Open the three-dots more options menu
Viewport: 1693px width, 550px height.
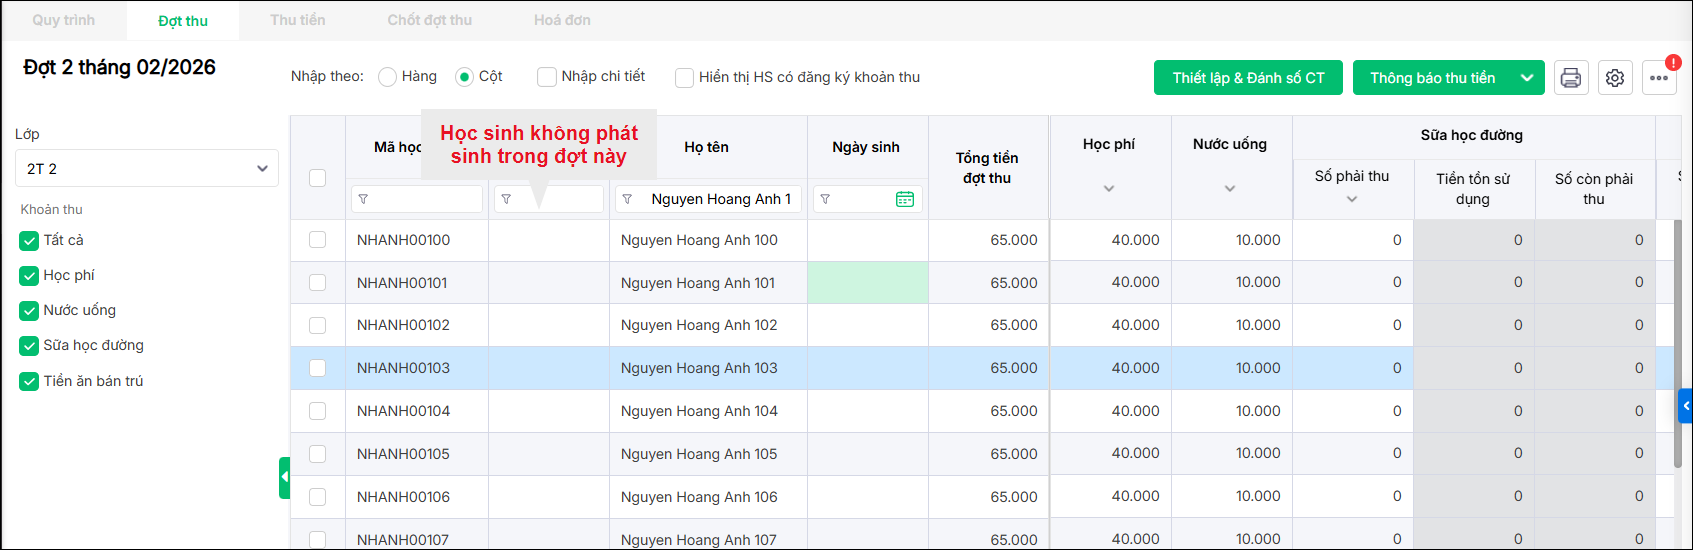tap(1659, 78)
